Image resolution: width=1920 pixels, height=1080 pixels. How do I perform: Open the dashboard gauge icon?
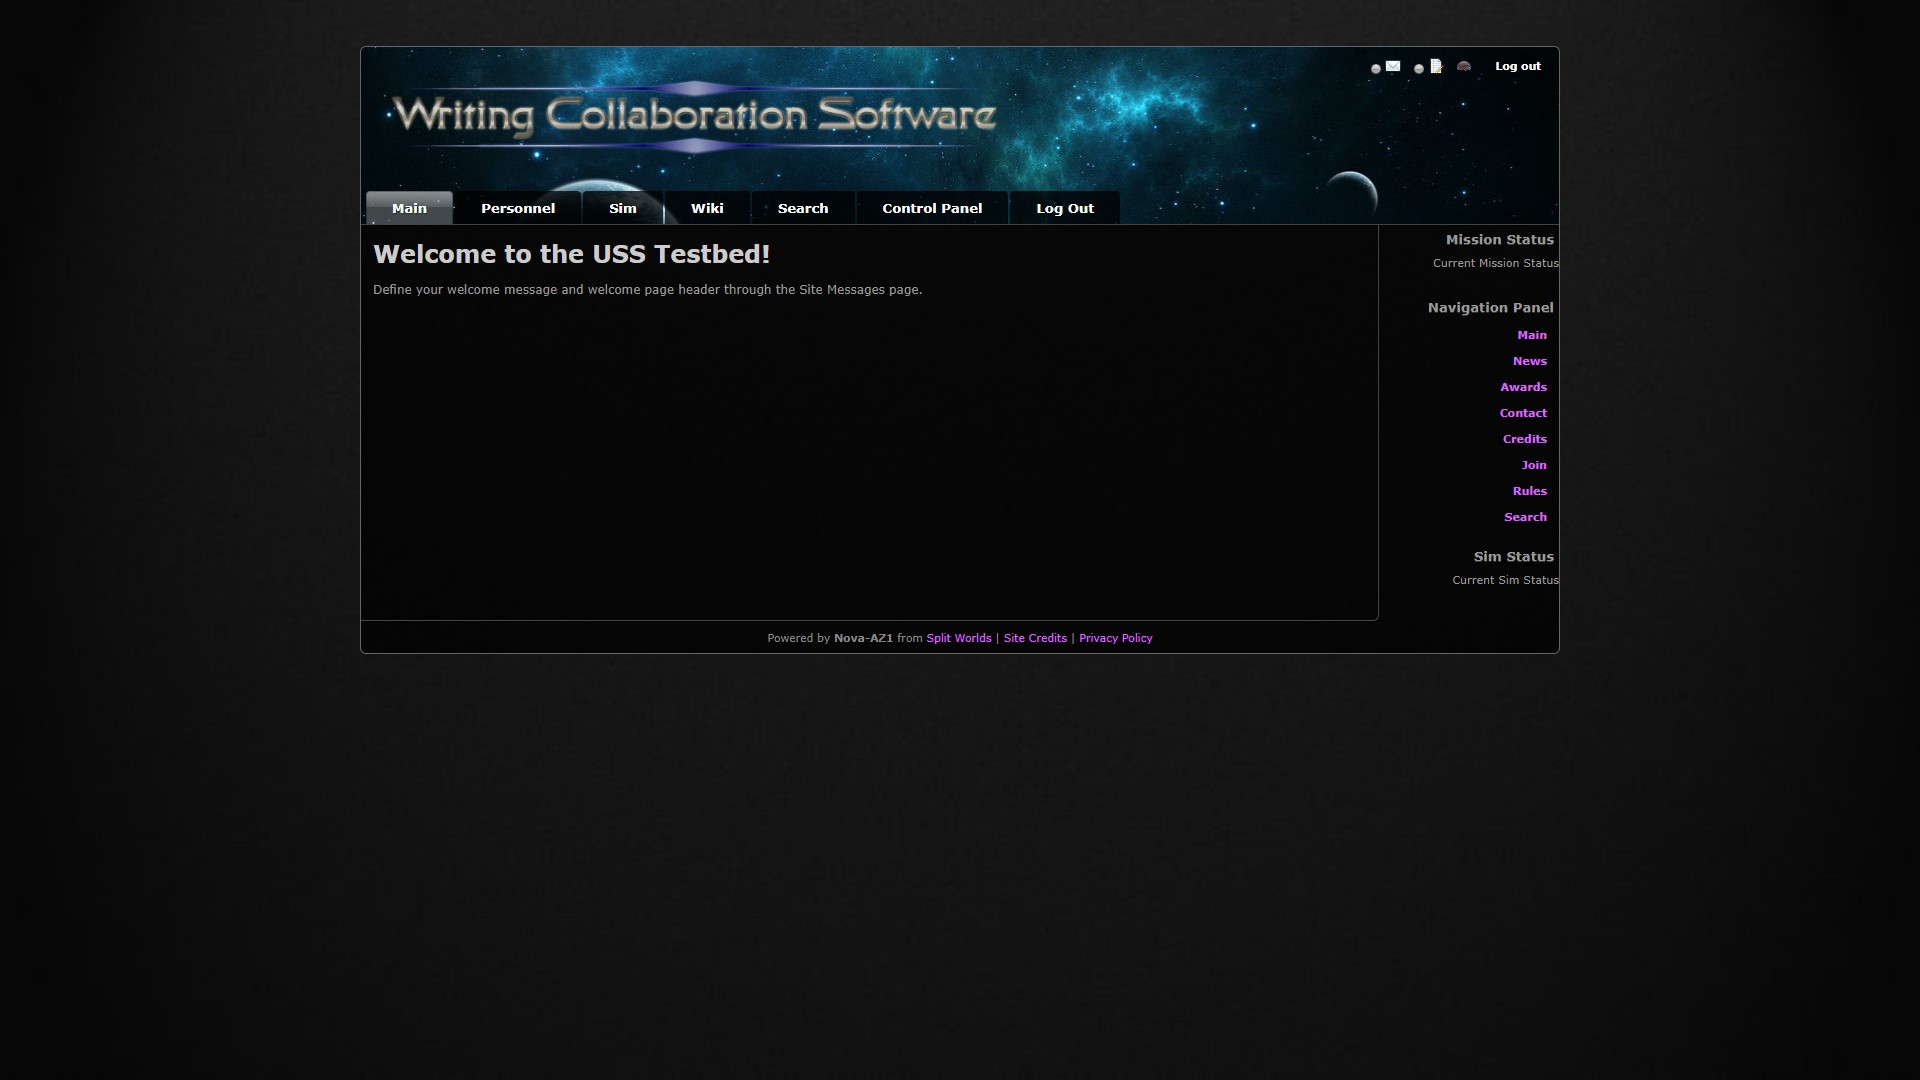point(1464,66)
